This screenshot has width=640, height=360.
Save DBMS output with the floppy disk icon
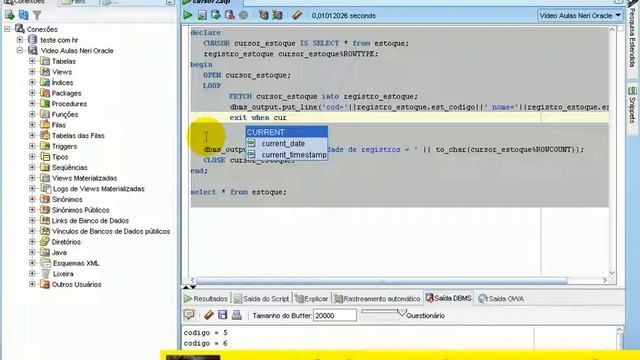tap(222, 315)
